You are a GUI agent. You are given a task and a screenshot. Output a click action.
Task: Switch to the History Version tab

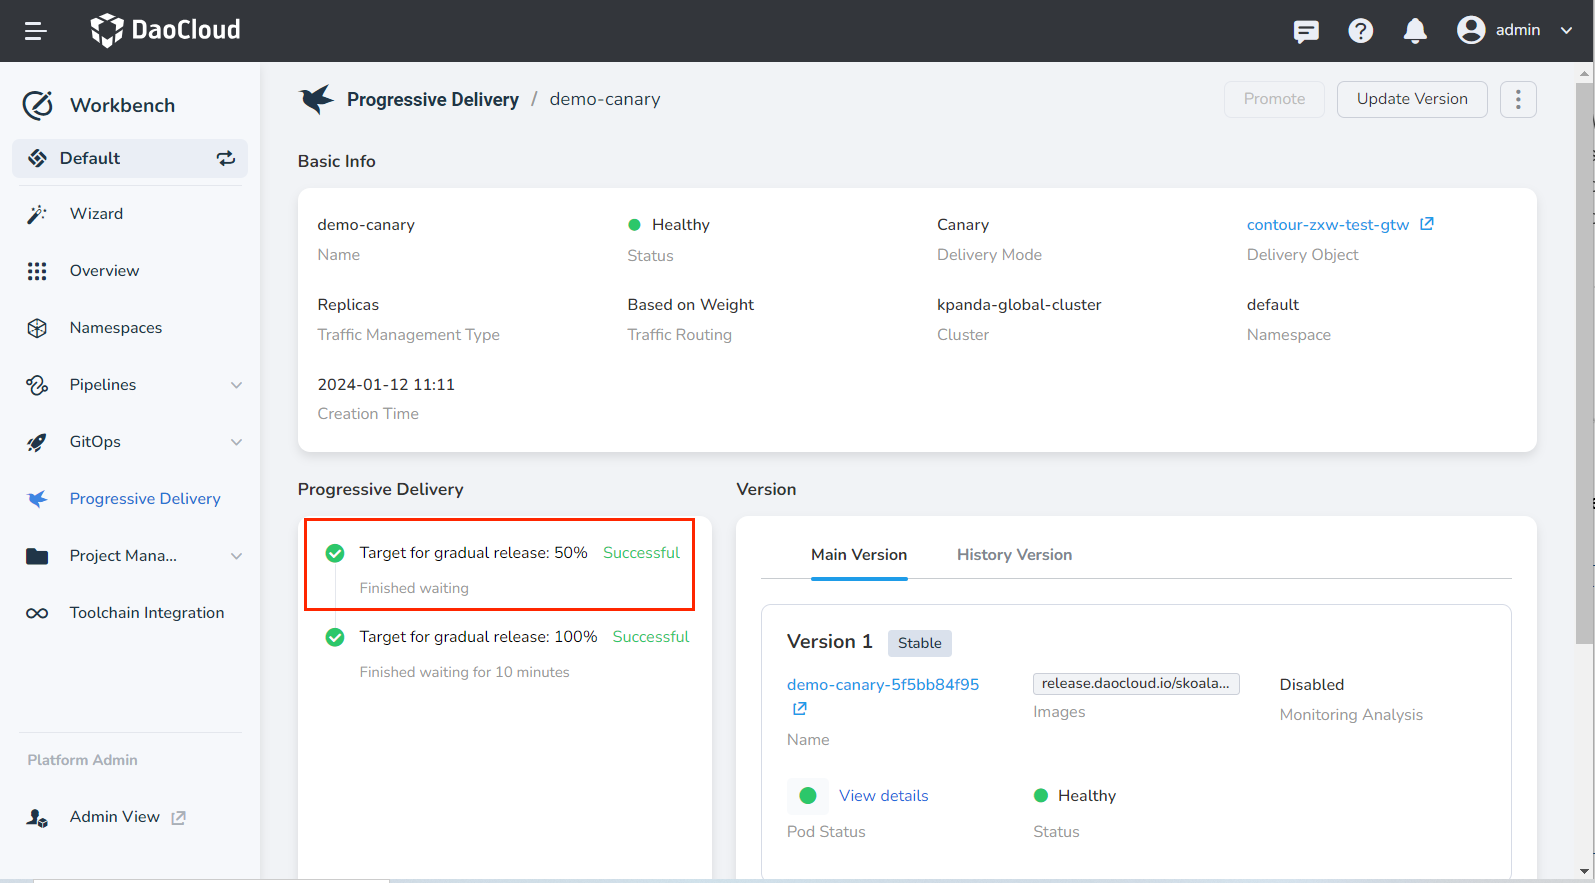[1013, 555]
